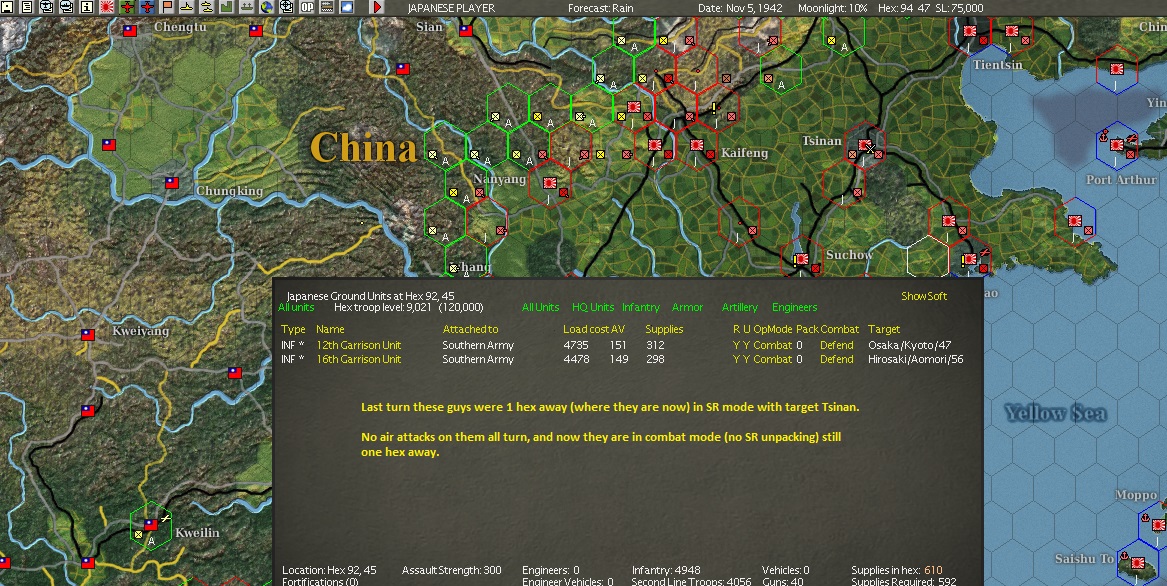This screenshot has height=586, width=1167.
Task: Select the Chinese flag base at Chengtu
Action: (x=130, y=31)
